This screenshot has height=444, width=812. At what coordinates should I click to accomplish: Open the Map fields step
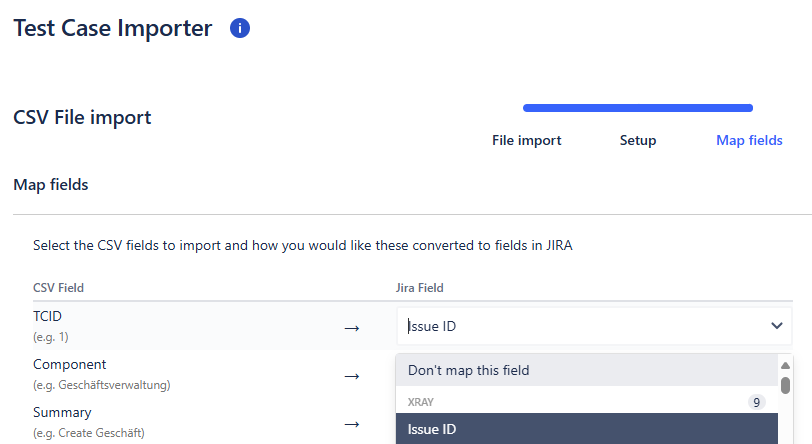tap(749, 140)
